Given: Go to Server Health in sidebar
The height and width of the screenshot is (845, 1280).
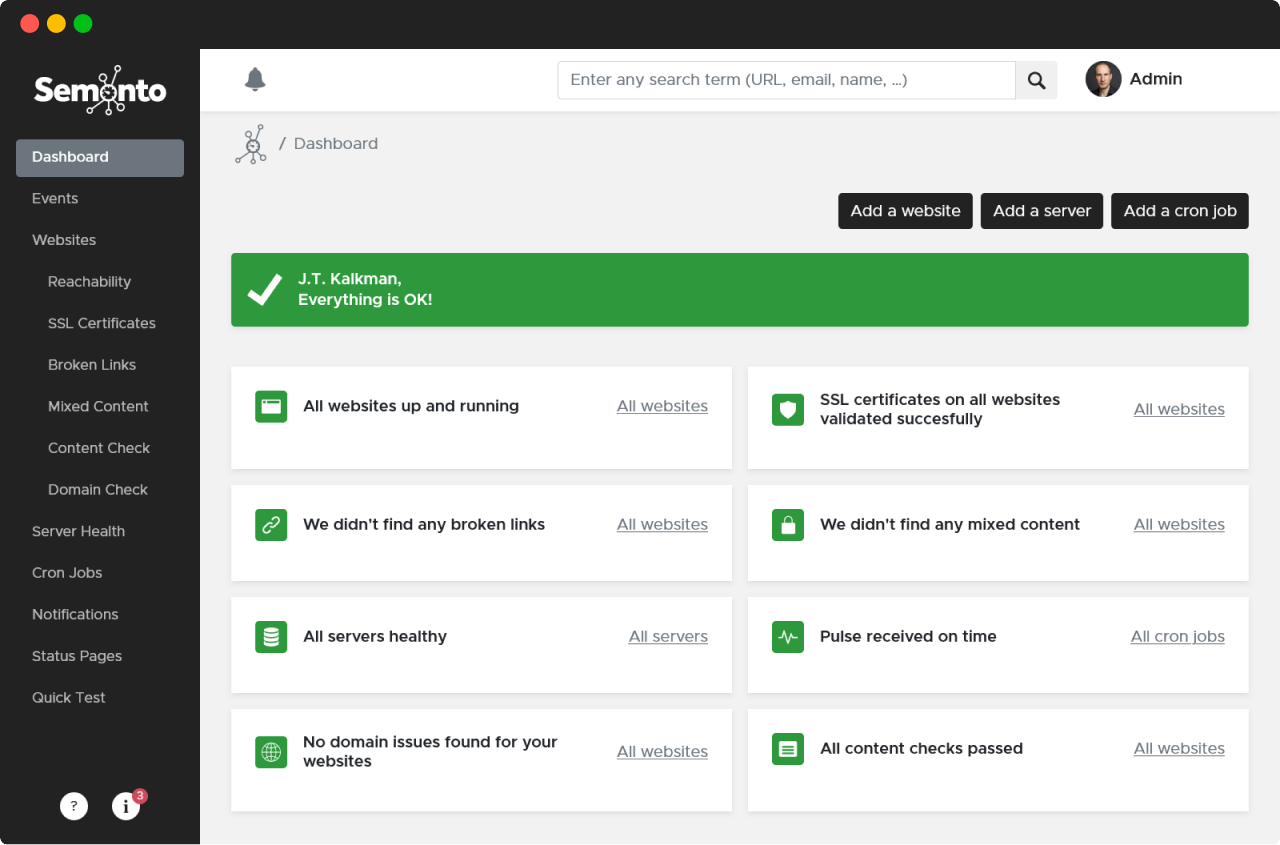Looking at the screenshot, I should (78, 532).
